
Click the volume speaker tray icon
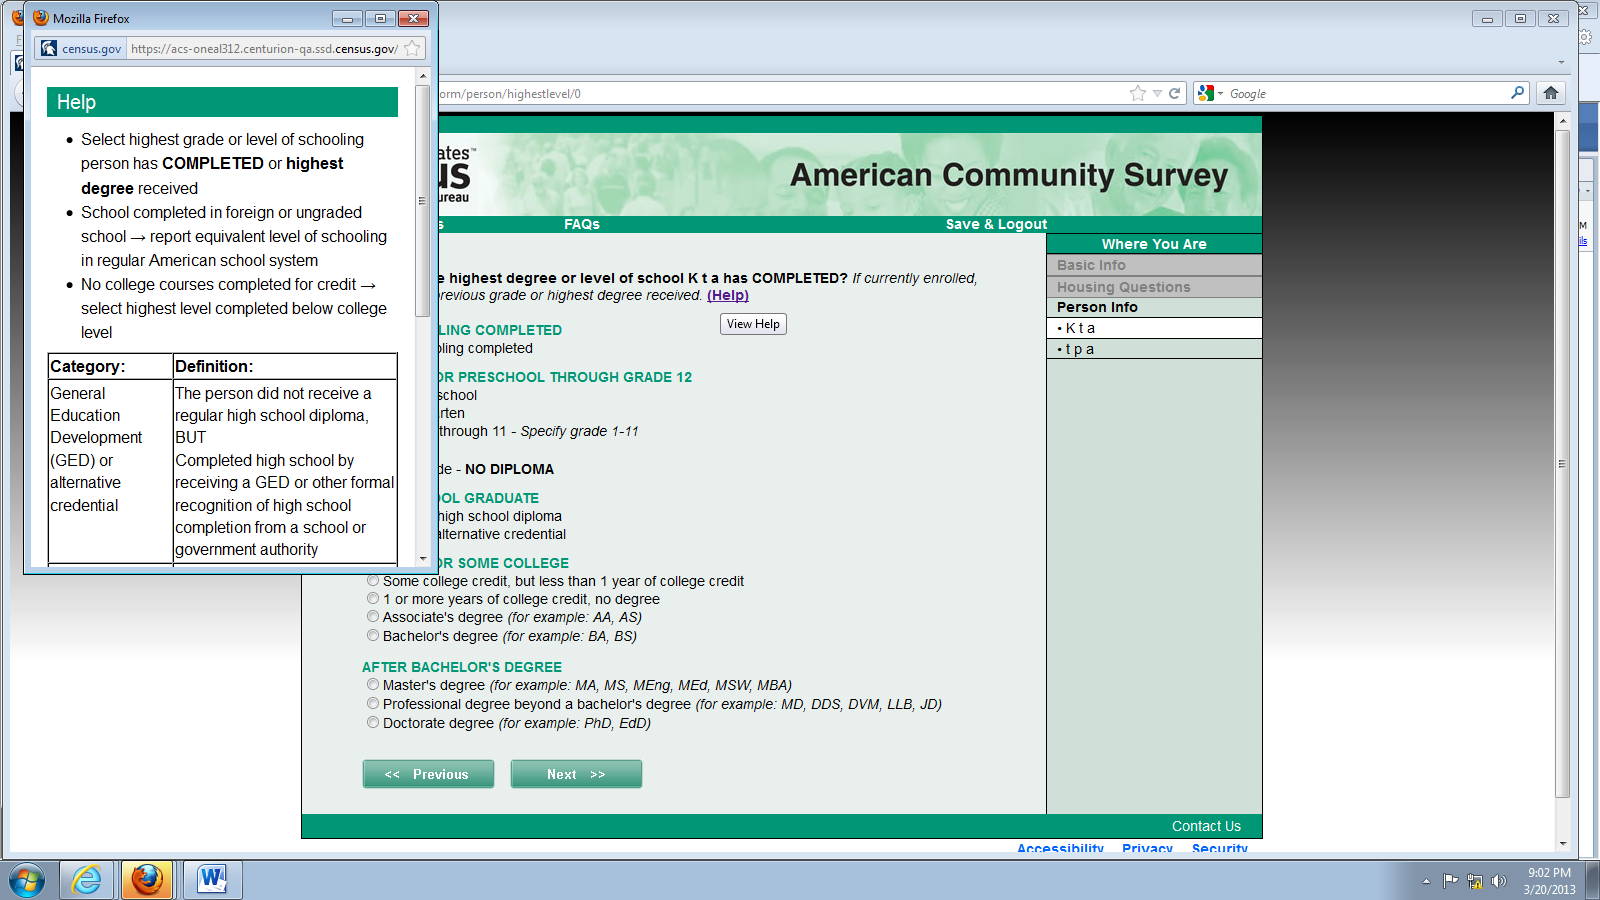(x=1498, y=881)
